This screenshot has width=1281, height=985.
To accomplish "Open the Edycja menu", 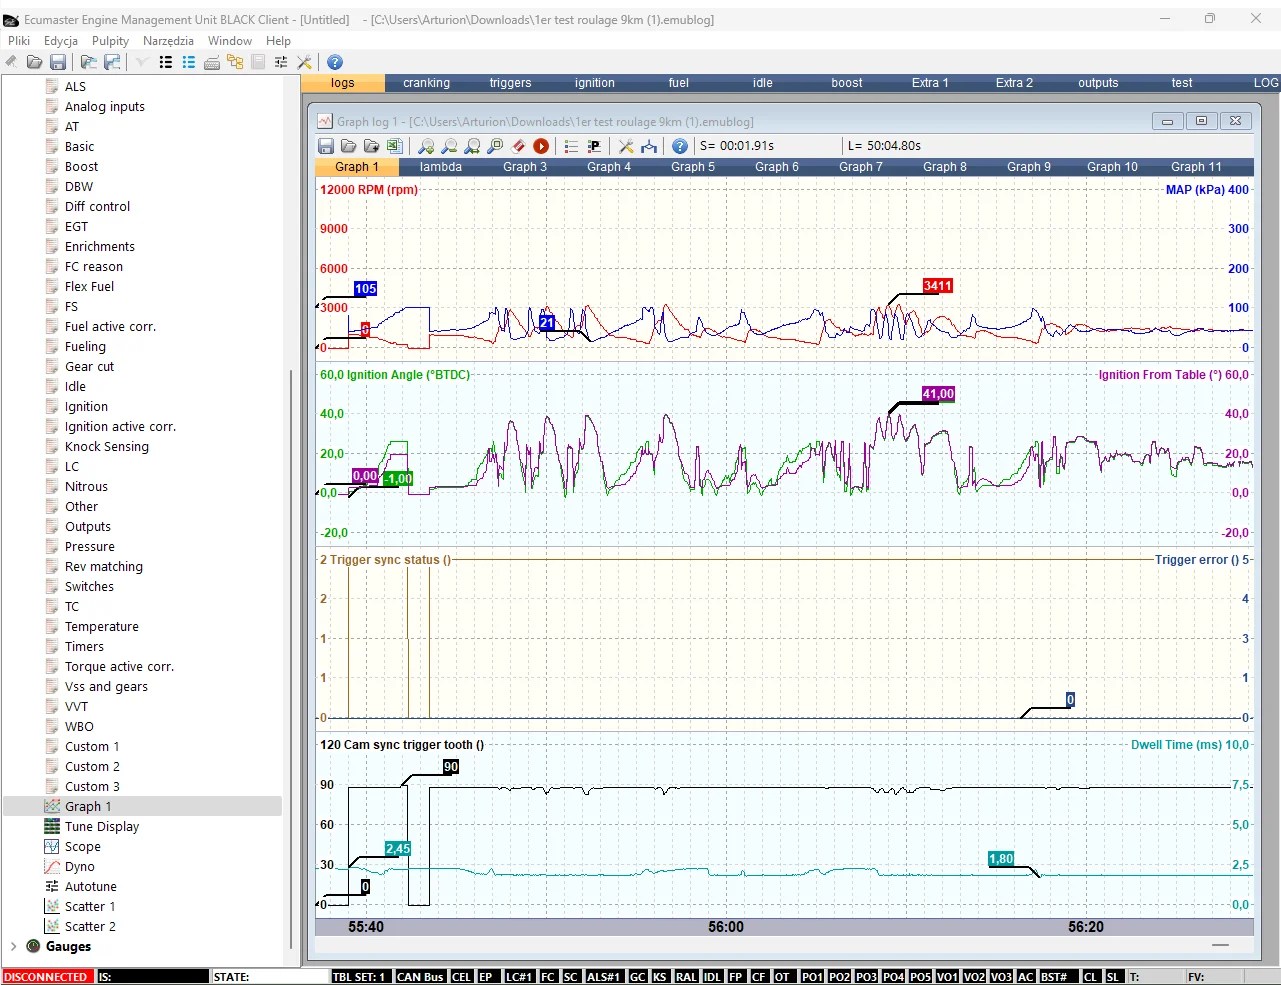I will point(61,41).
